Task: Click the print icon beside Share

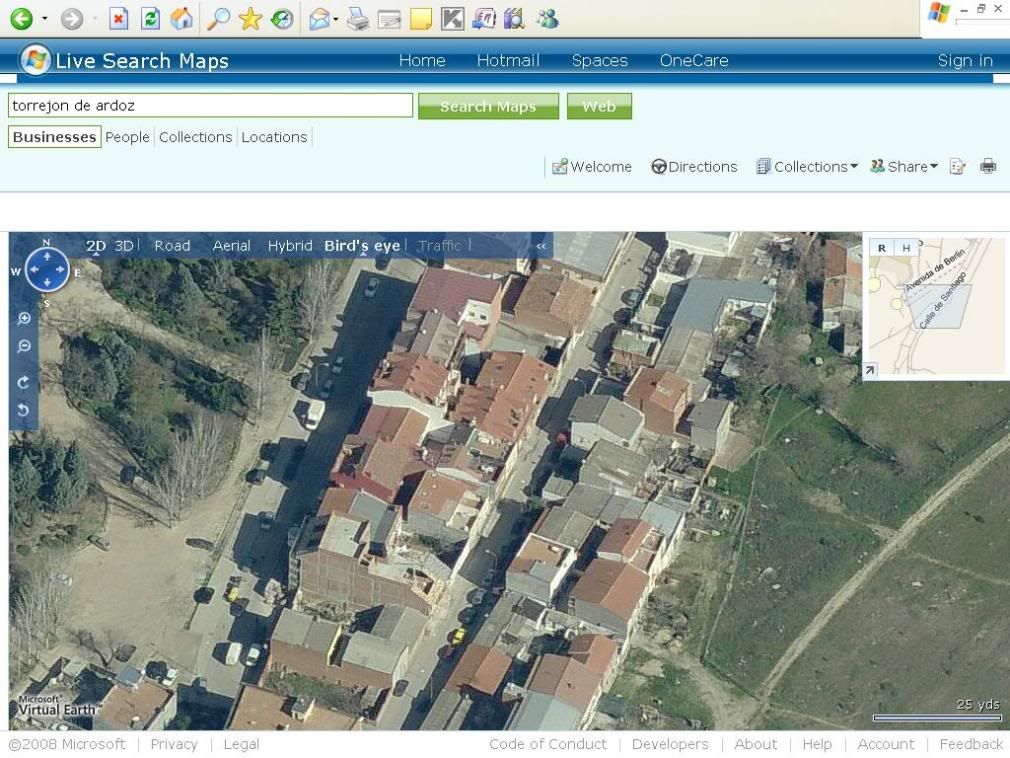Action: tap(988, 167)
